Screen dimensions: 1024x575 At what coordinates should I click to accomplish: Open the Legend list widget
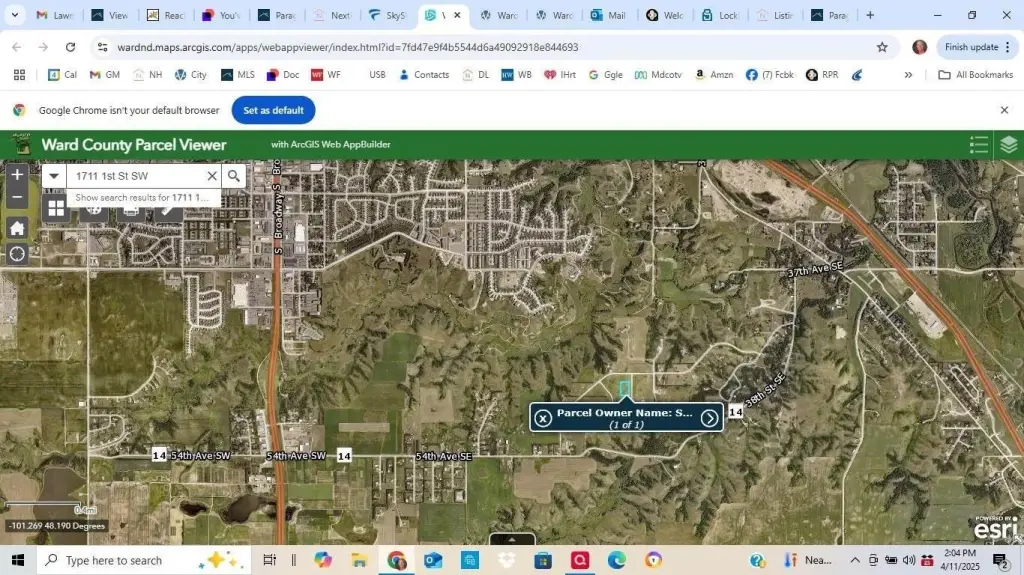tap(979, 145)
